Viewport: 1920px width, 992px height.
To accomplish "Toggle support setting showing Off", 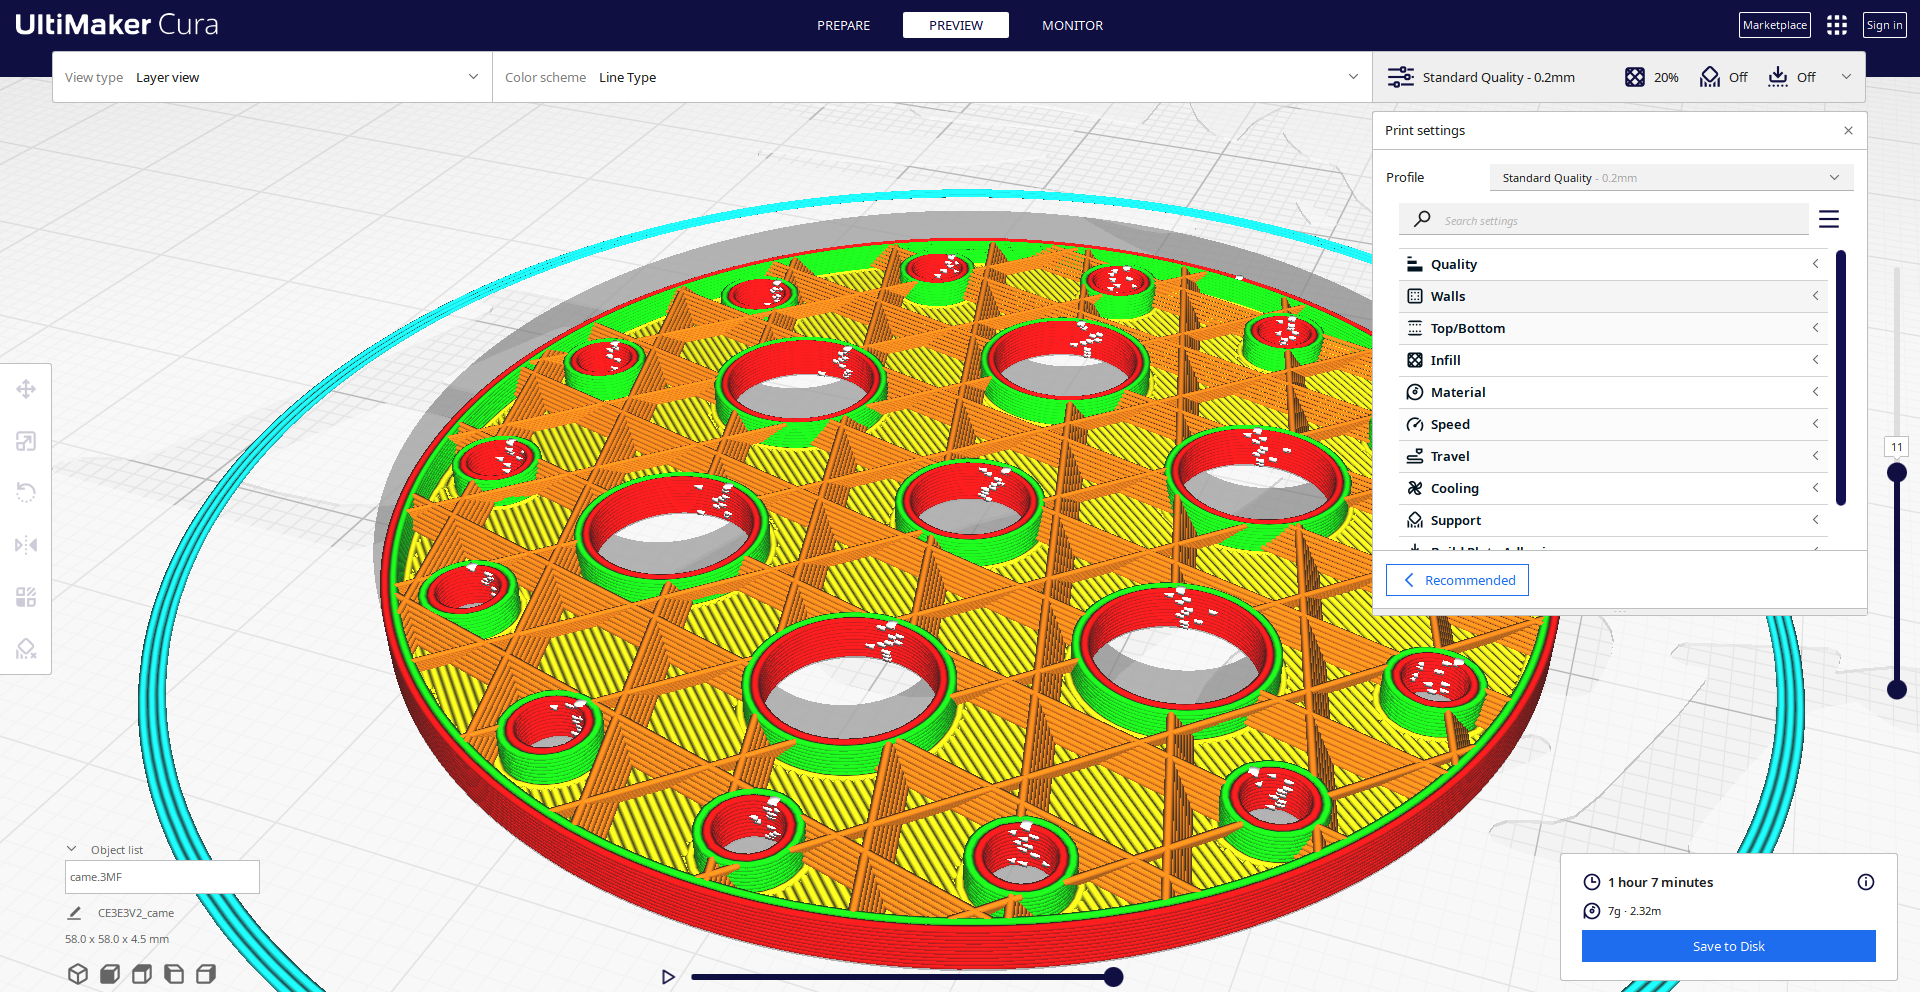I will (x=1723, y=77).
